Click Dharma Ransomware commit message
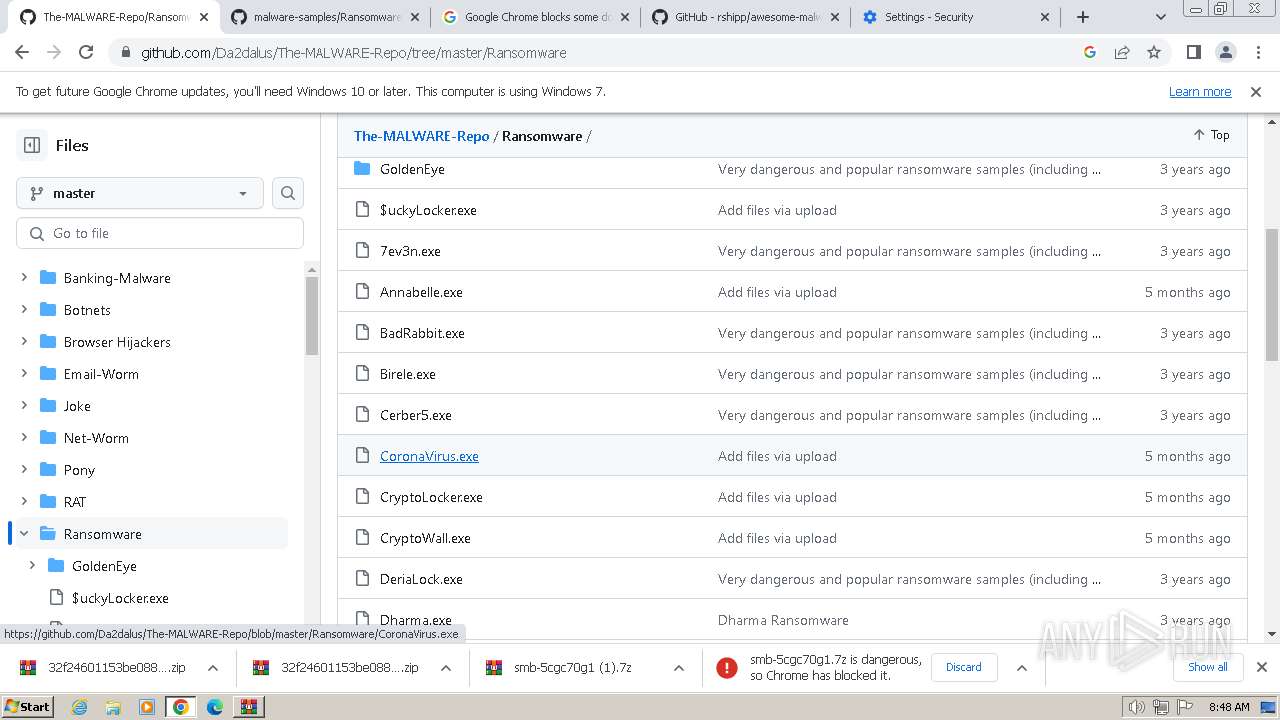 (x=783, y=620)
